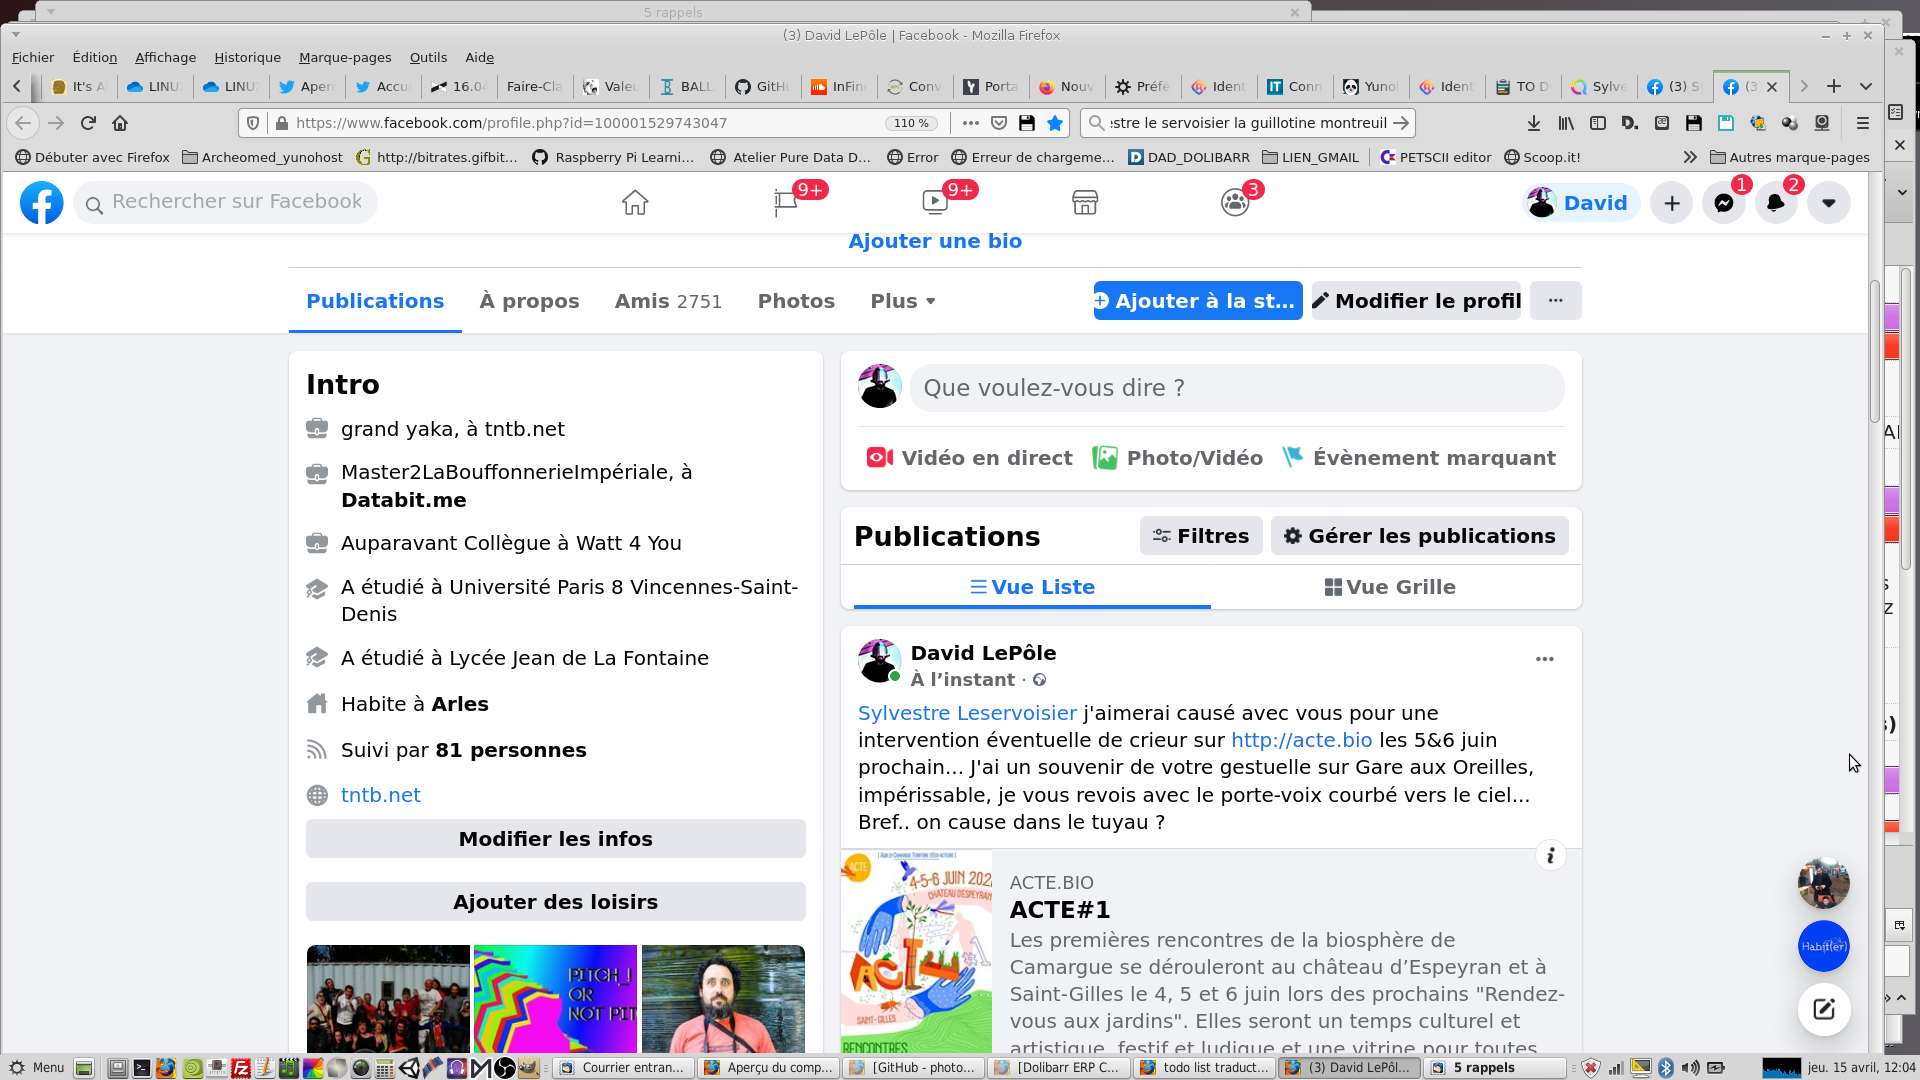Viewport: 1920px width, 1080px height.
Task: Switch publications to Vue Liste
Action: 1032,587
